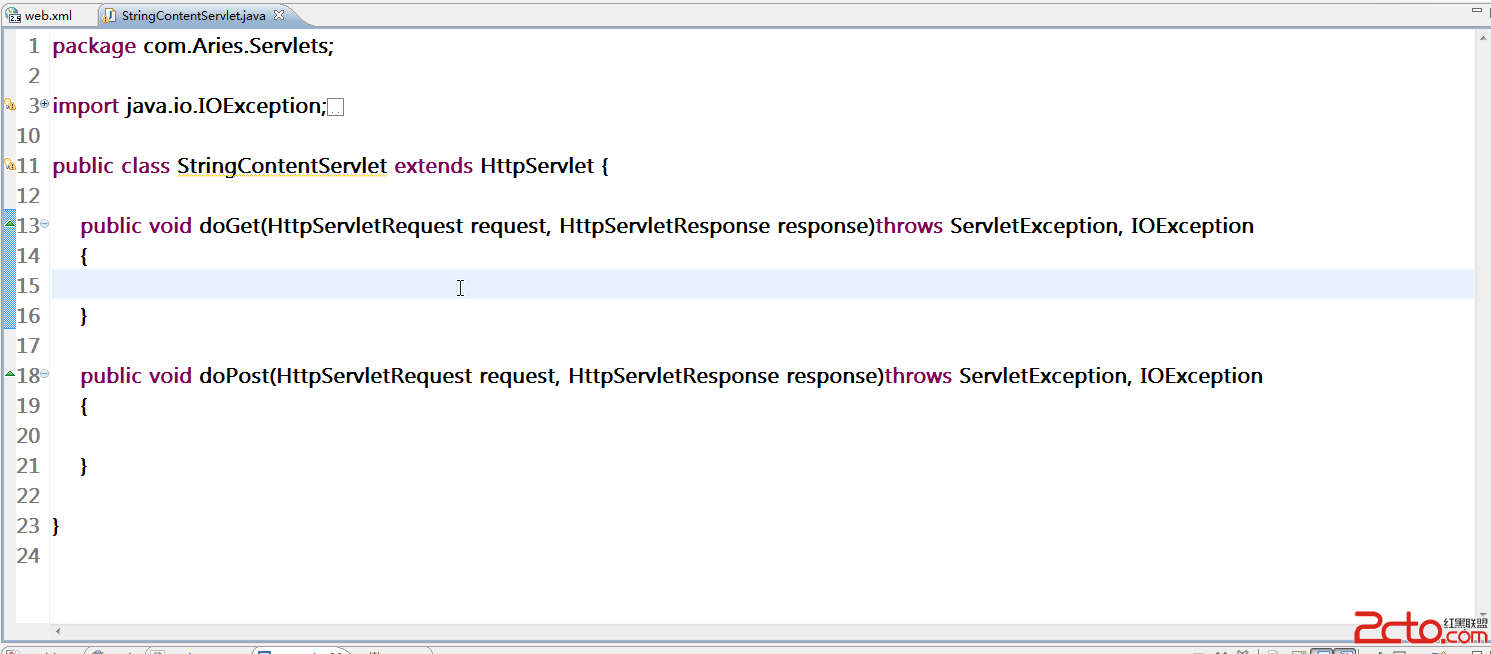Click 'HttpServletResponse' in the doGet signature
Image resolution: width=1491 pixels, height=654 pixels.
tap(665, 226)
